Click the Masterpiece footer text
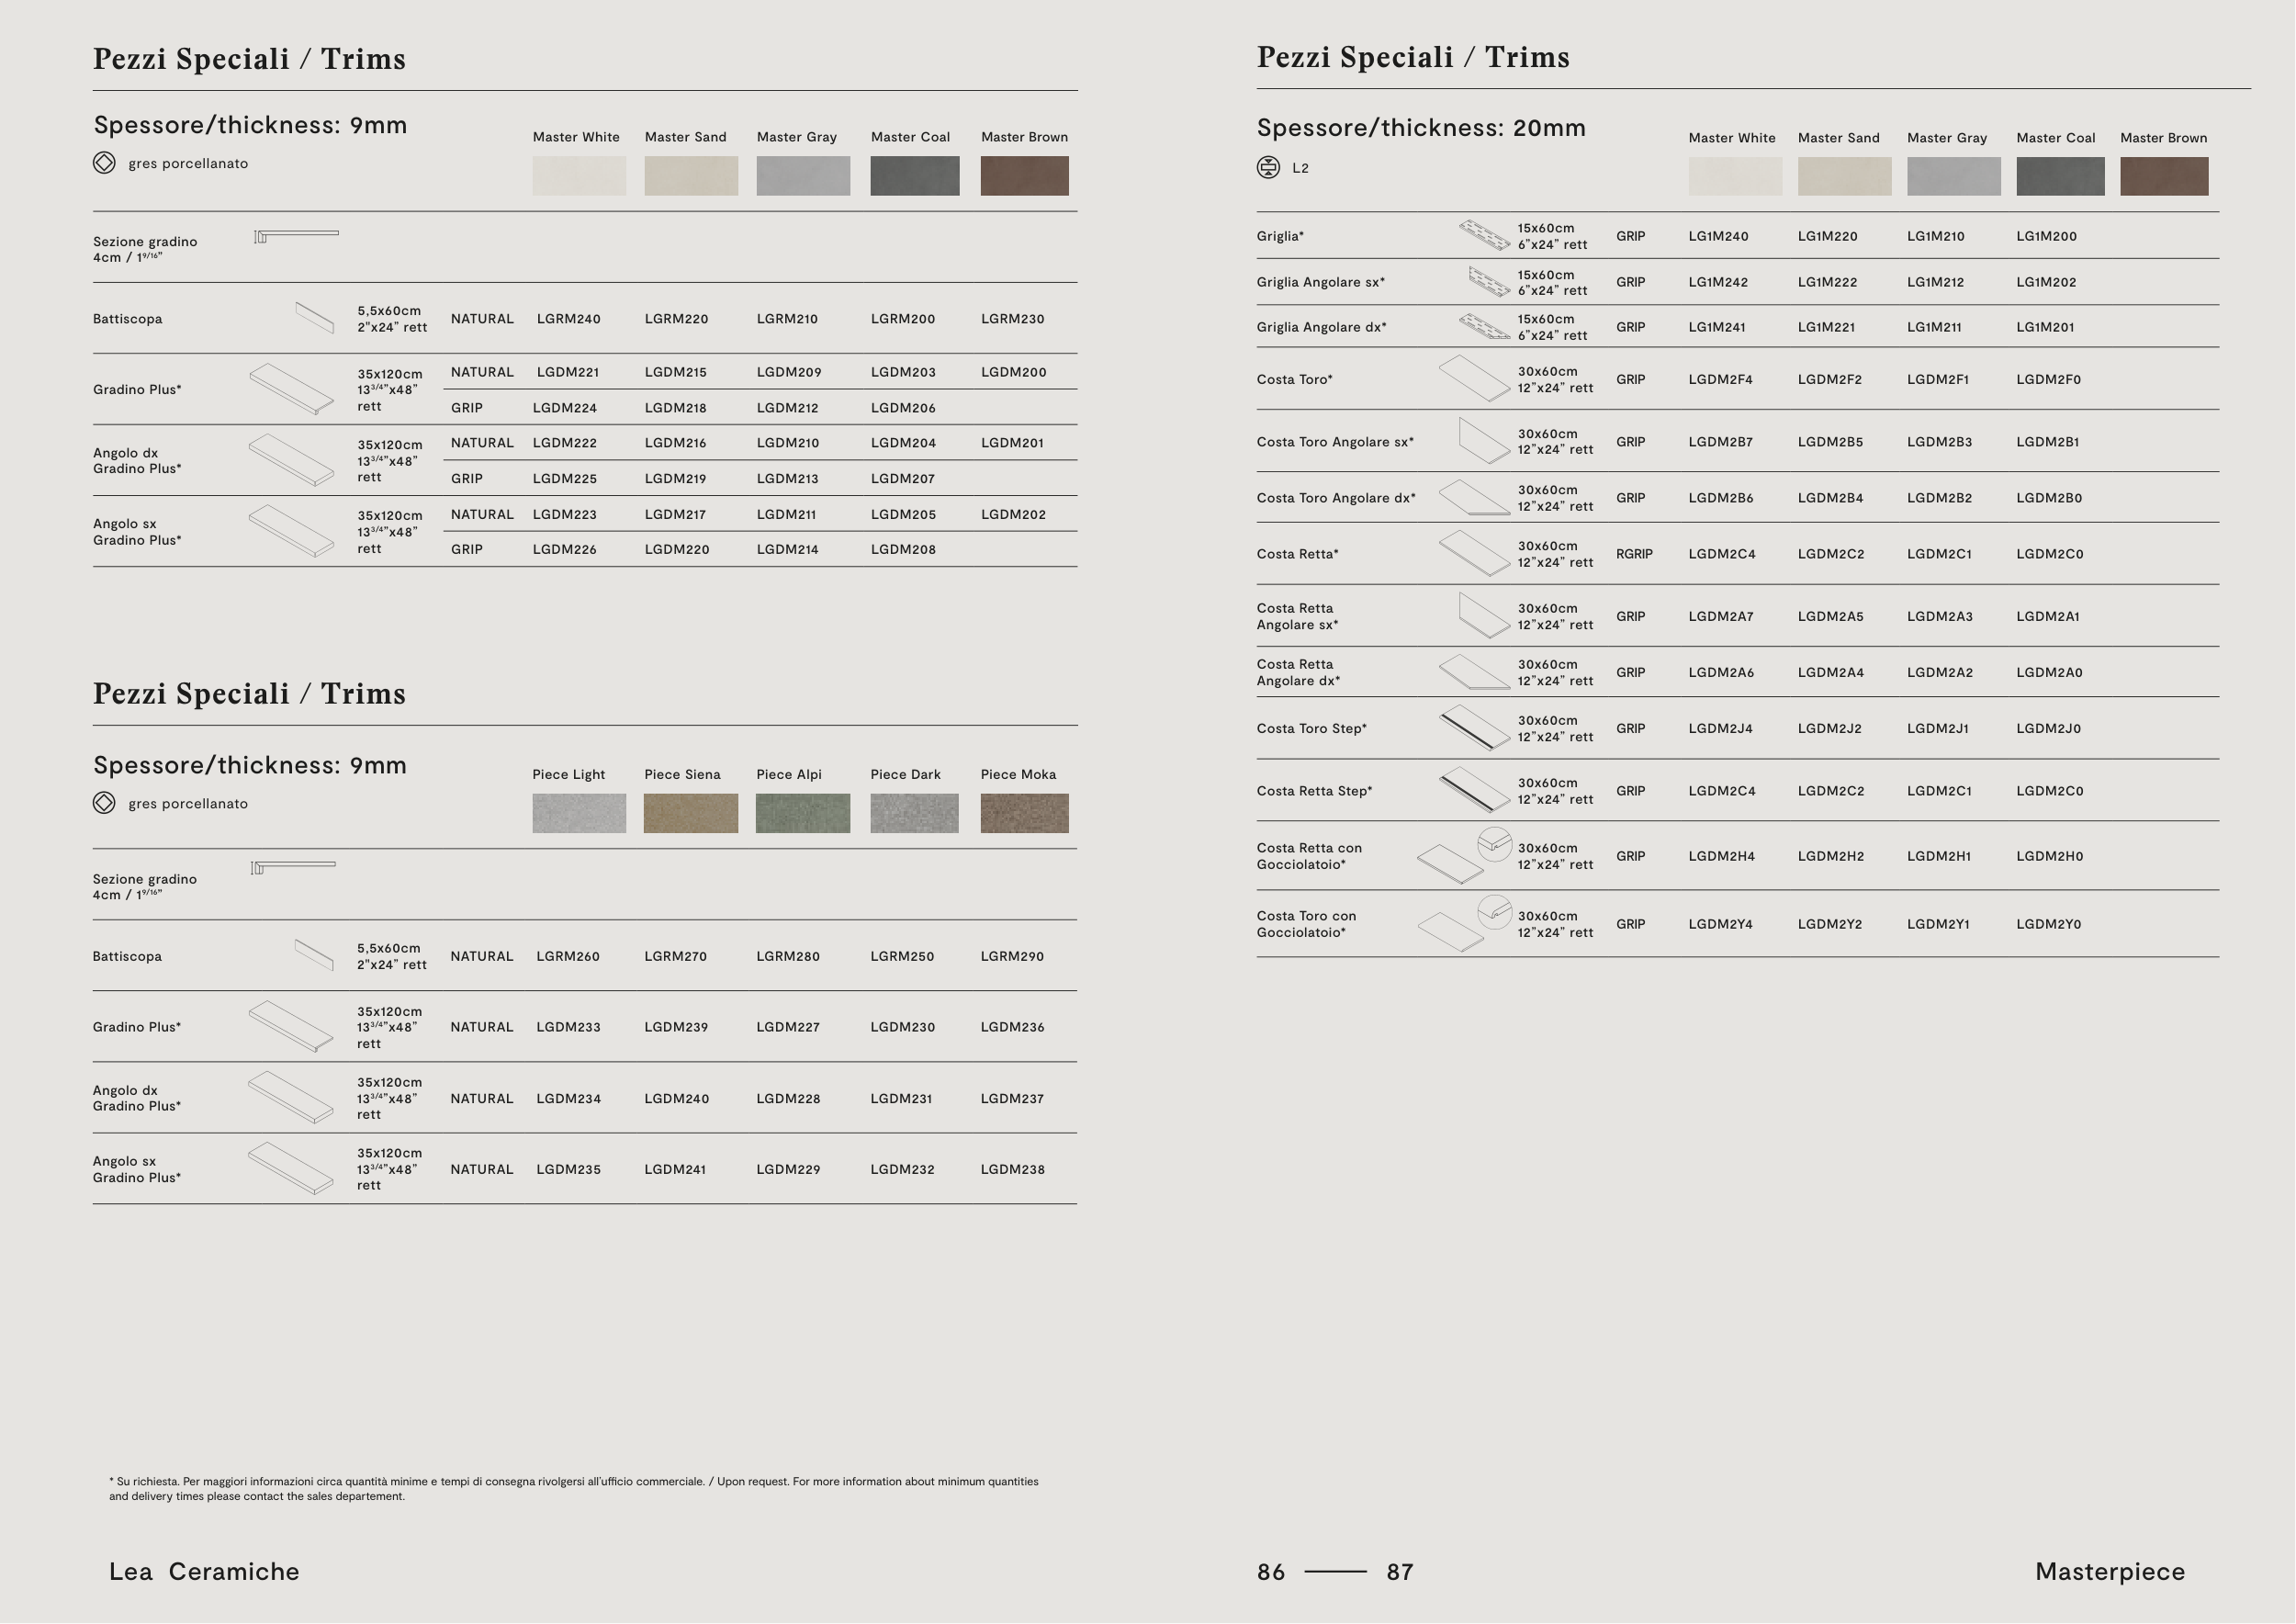 pyautogui.click(x=2109, y=1571)
